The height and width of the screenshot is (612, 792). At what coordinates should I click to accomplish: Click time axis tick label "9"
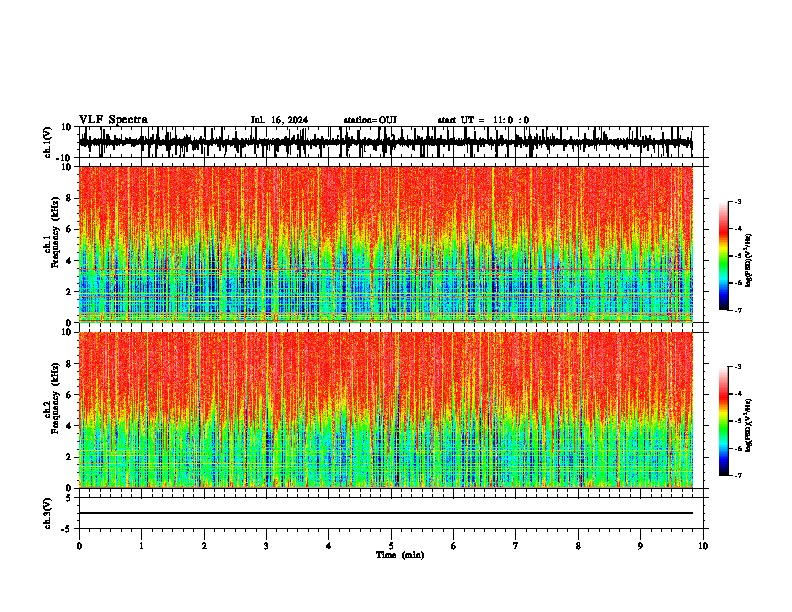pyautogui.click(x=640, y=546)
